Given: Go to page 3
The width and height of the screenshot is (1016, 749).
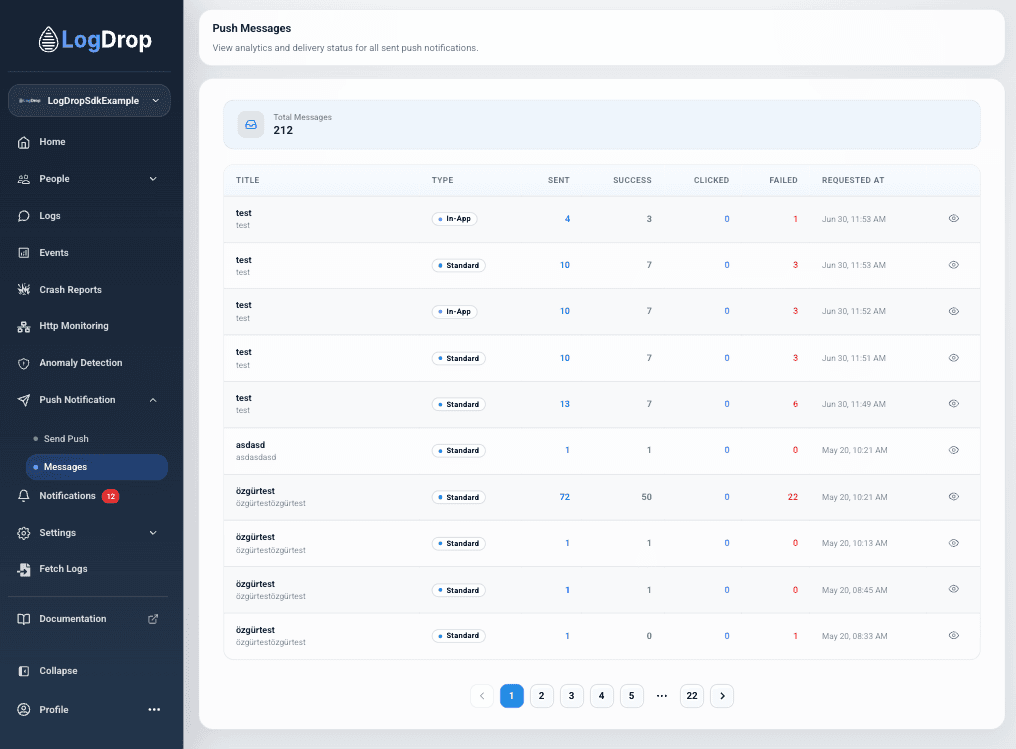Looking at the screenshot, I should click(x=572, y=696).
